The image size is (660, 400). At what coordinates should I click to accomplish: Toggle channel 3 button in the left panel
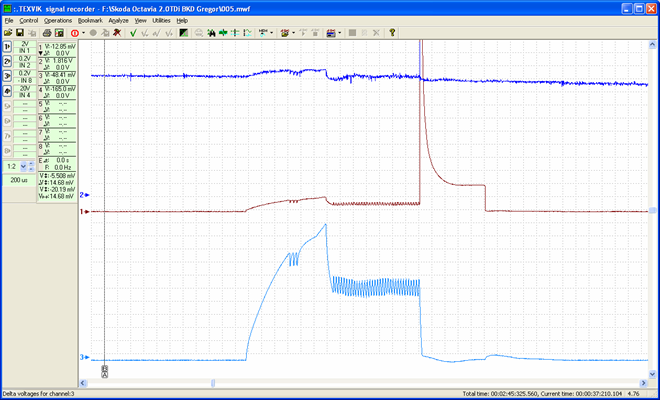pyautogui.click(x=8, y=76)
